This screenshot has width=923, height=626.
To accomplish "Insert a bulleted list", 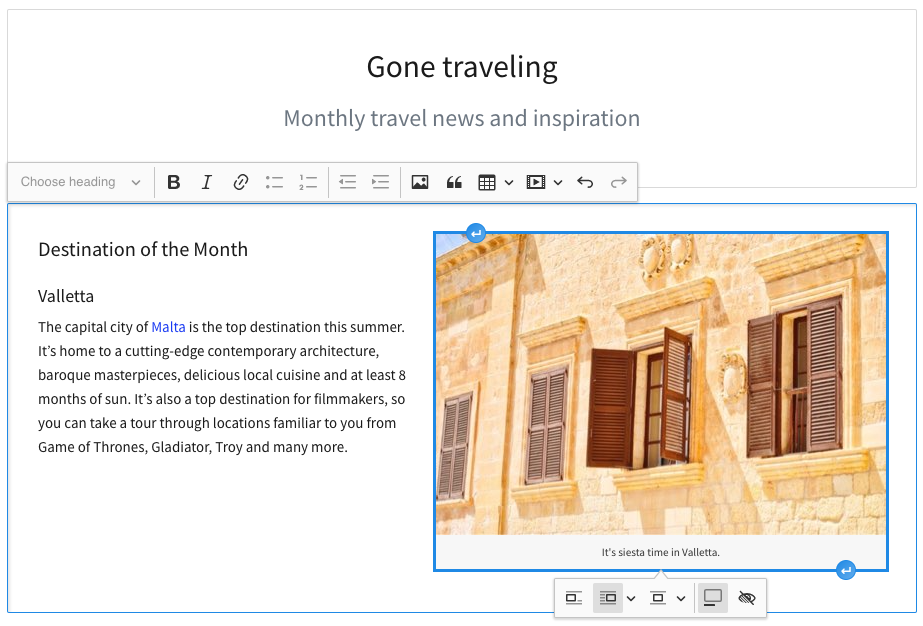I will tap(275, 182).
